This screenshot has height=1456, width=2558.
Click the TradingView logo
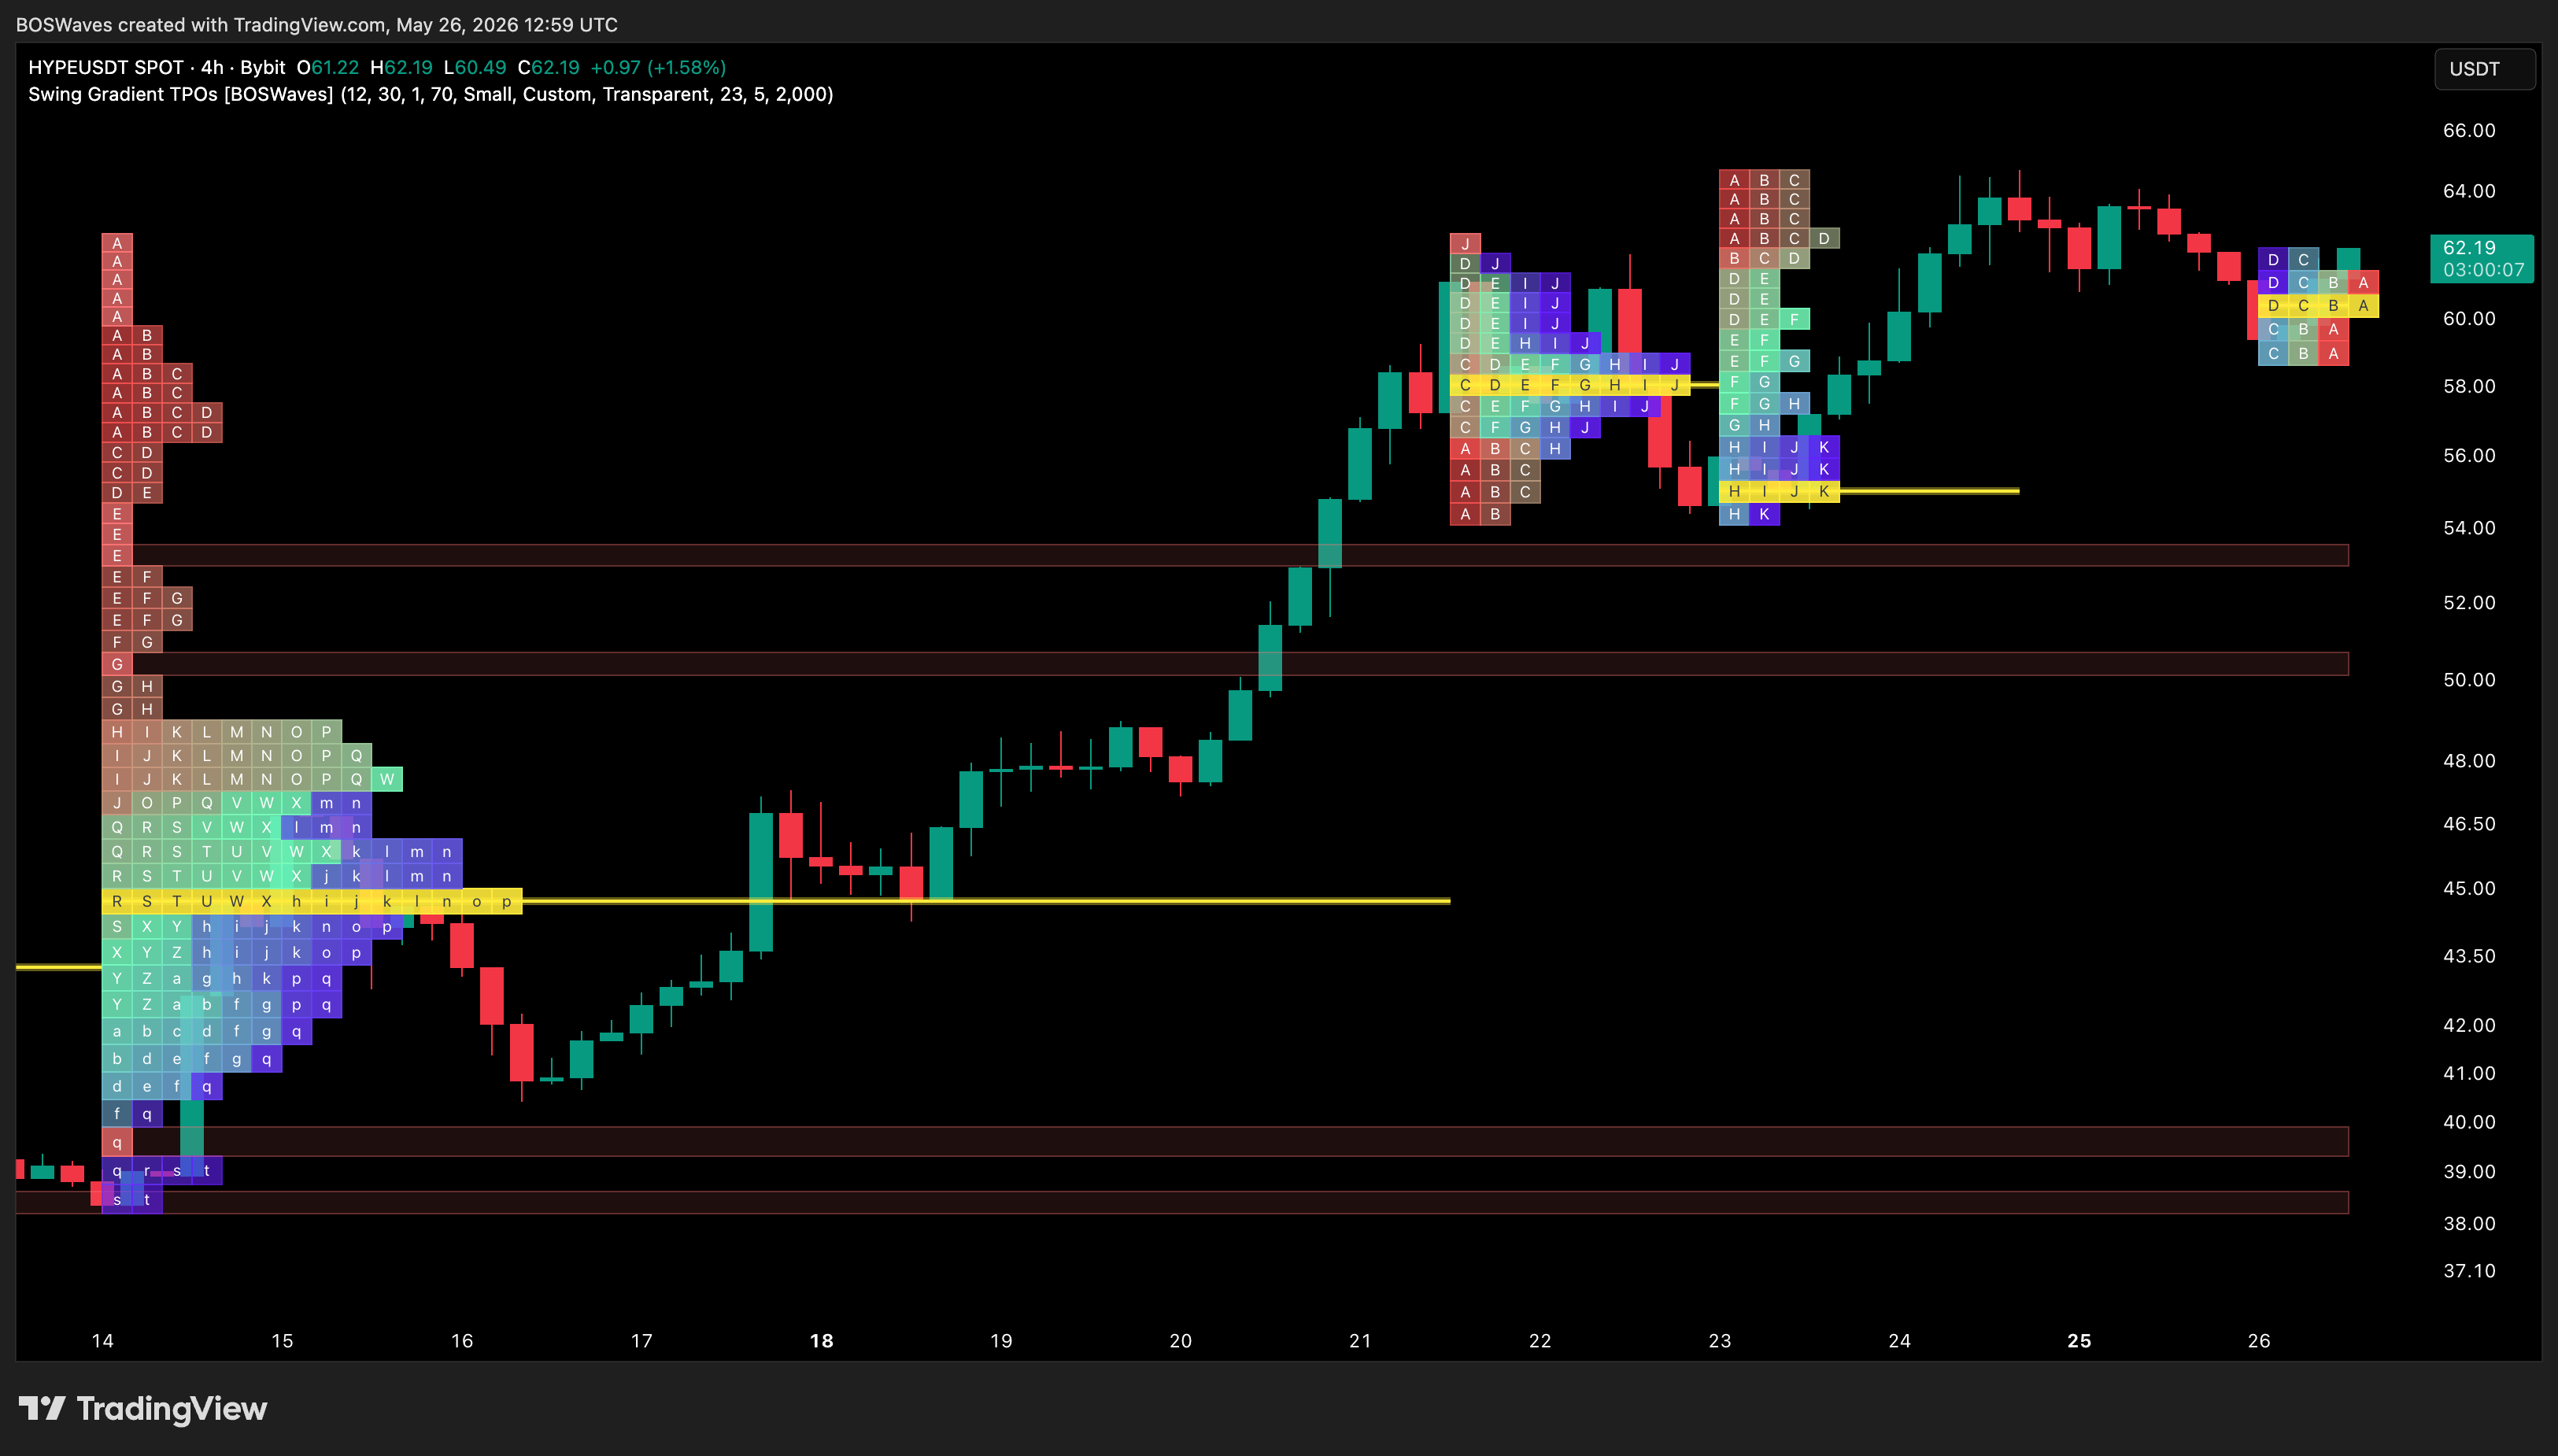tap(142, 1408)
